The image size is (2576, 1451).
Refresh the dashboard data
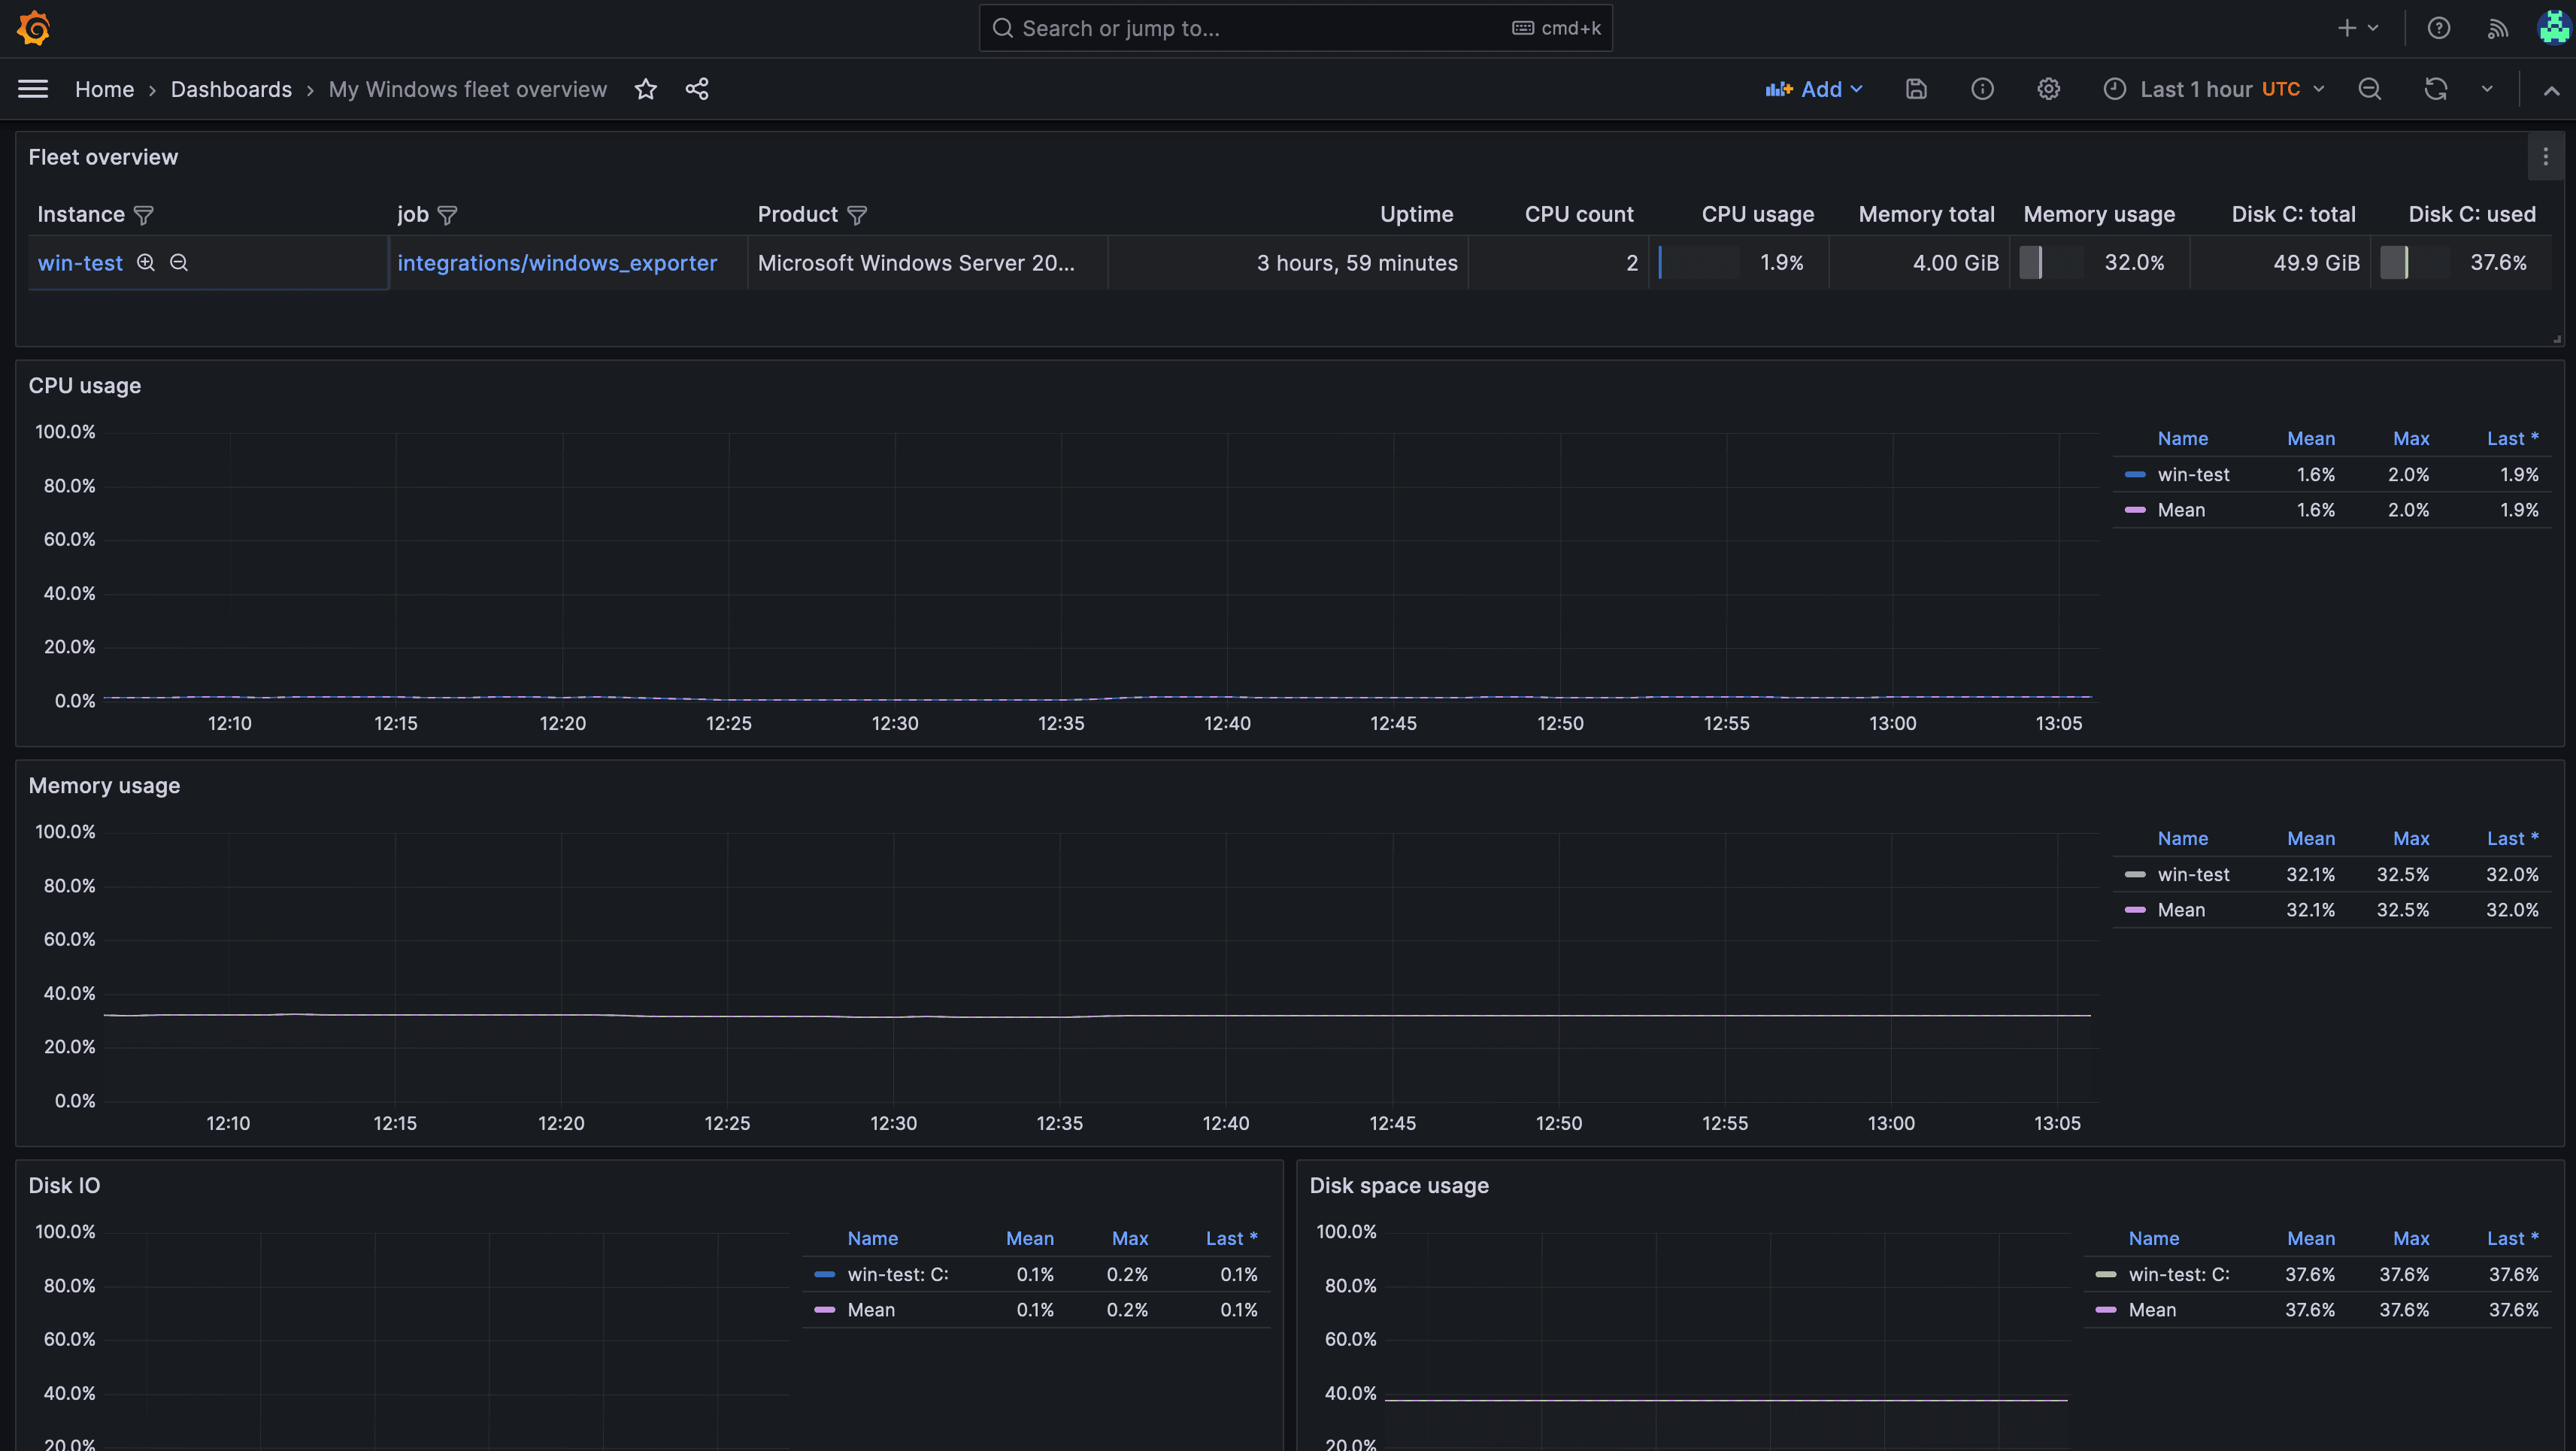[2436, 89]
